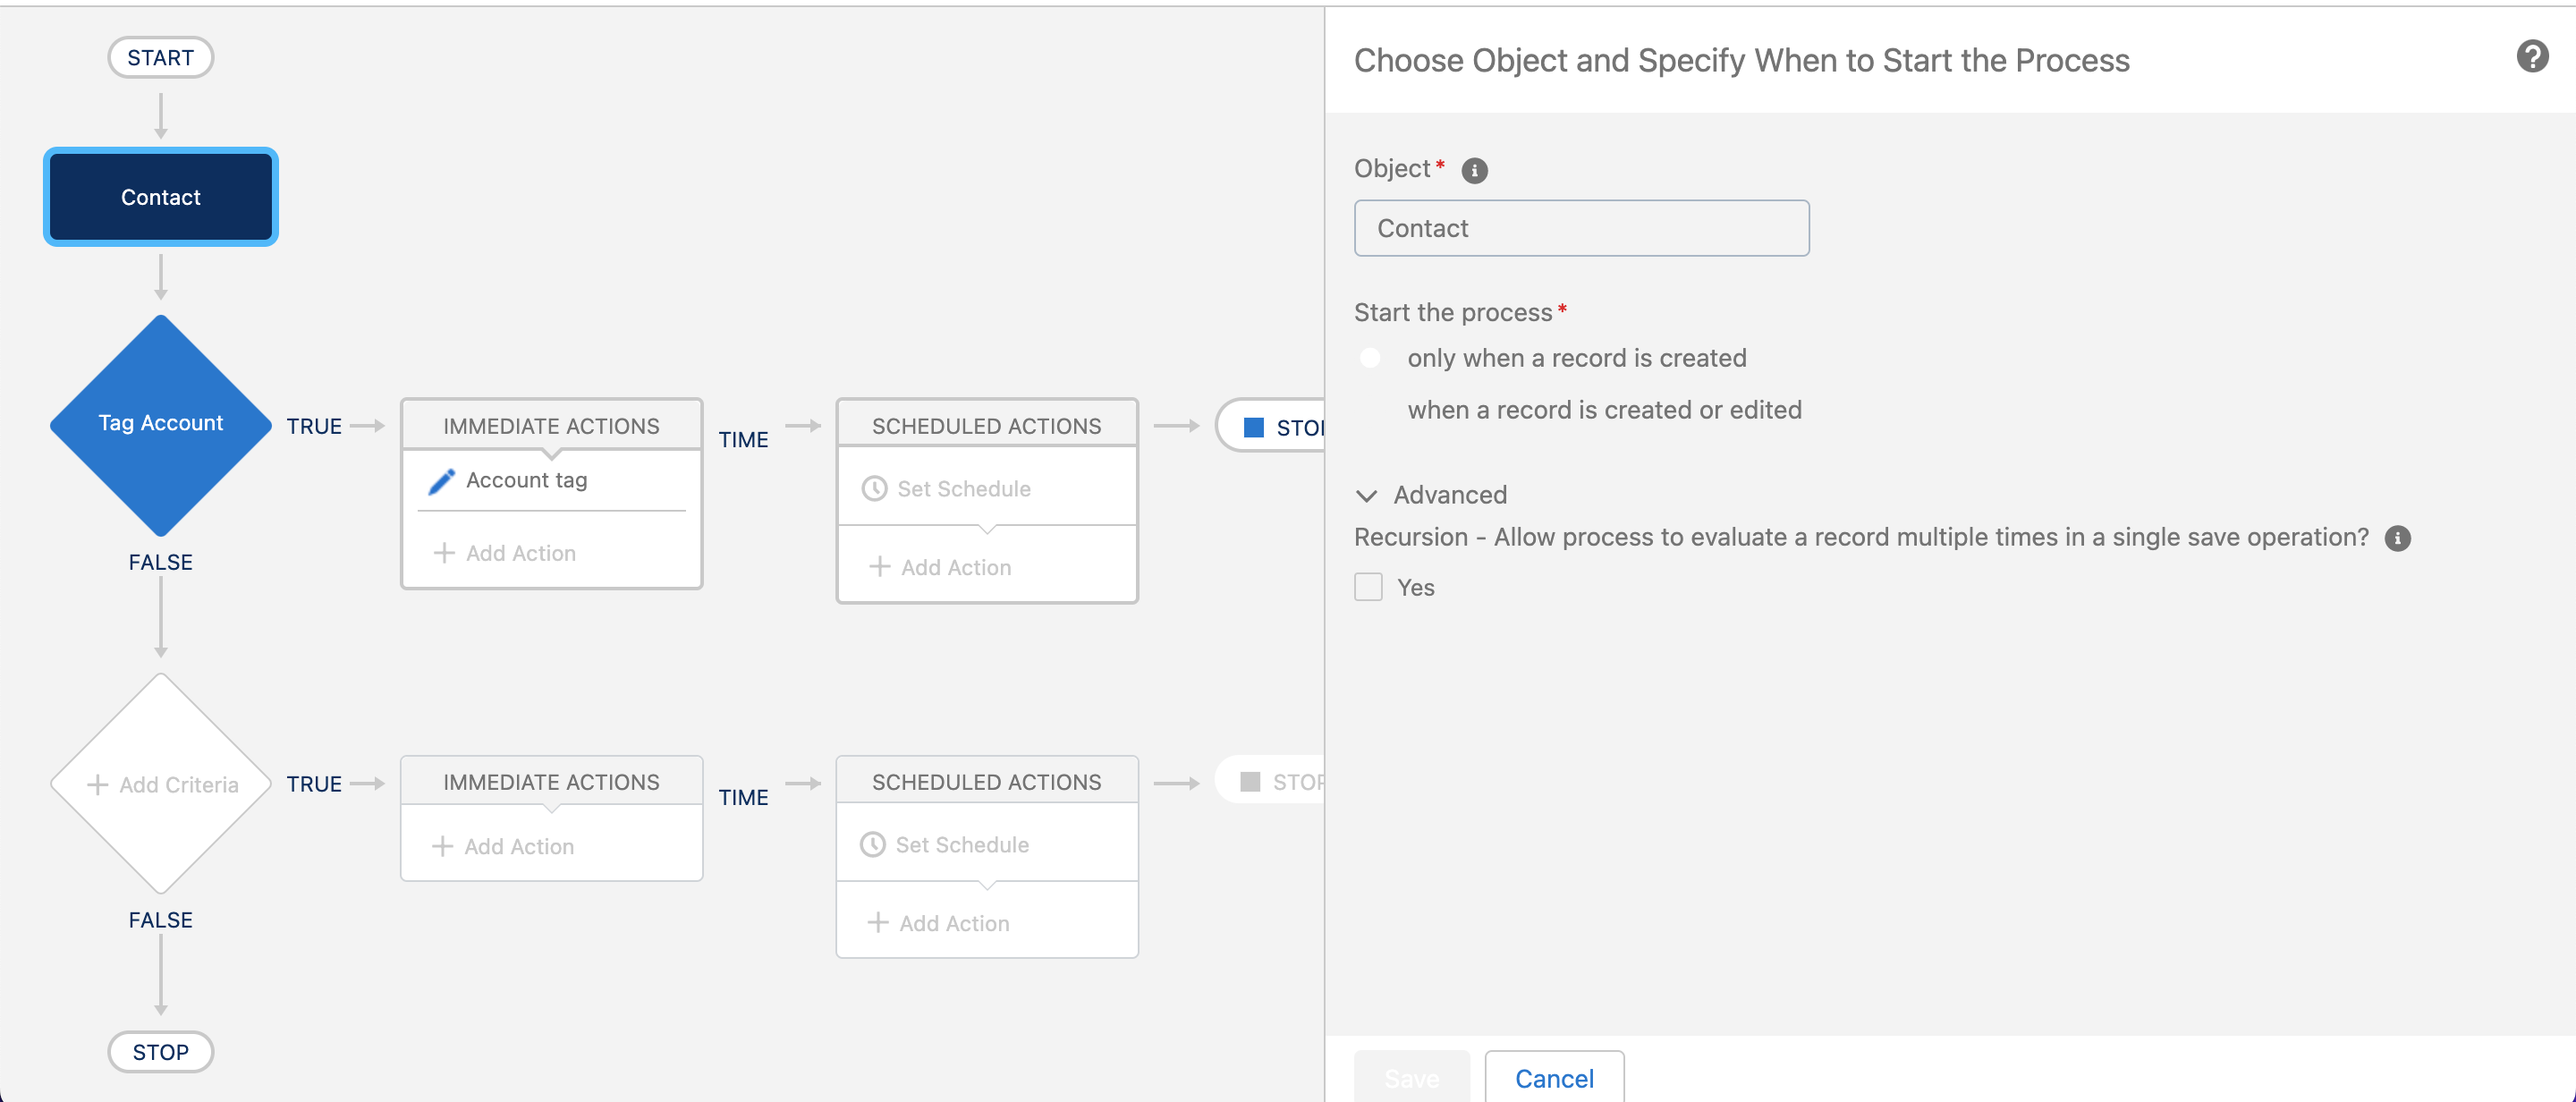This screenshot has height=1102, width=2576.
Task: Click the pencil icon beside Account tag
Action: pos(441,482)
